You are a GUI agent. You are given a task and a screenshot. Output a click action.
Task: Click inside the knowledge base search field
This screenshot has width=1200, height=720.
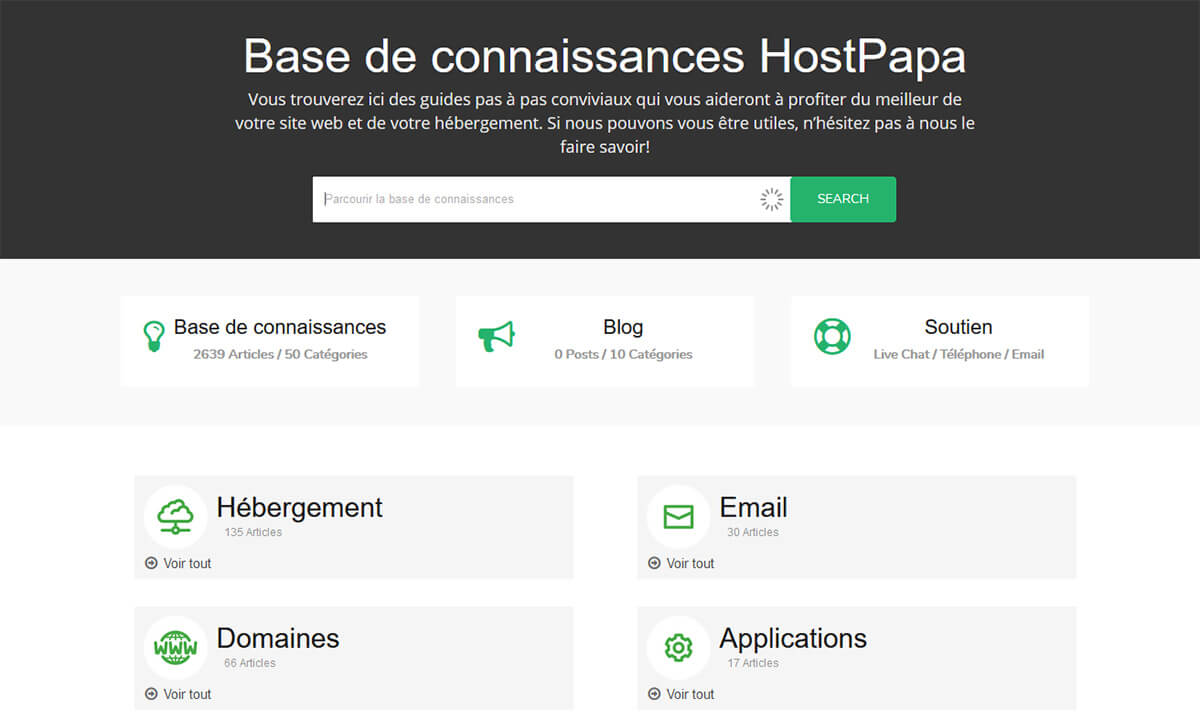pos(500,199)
